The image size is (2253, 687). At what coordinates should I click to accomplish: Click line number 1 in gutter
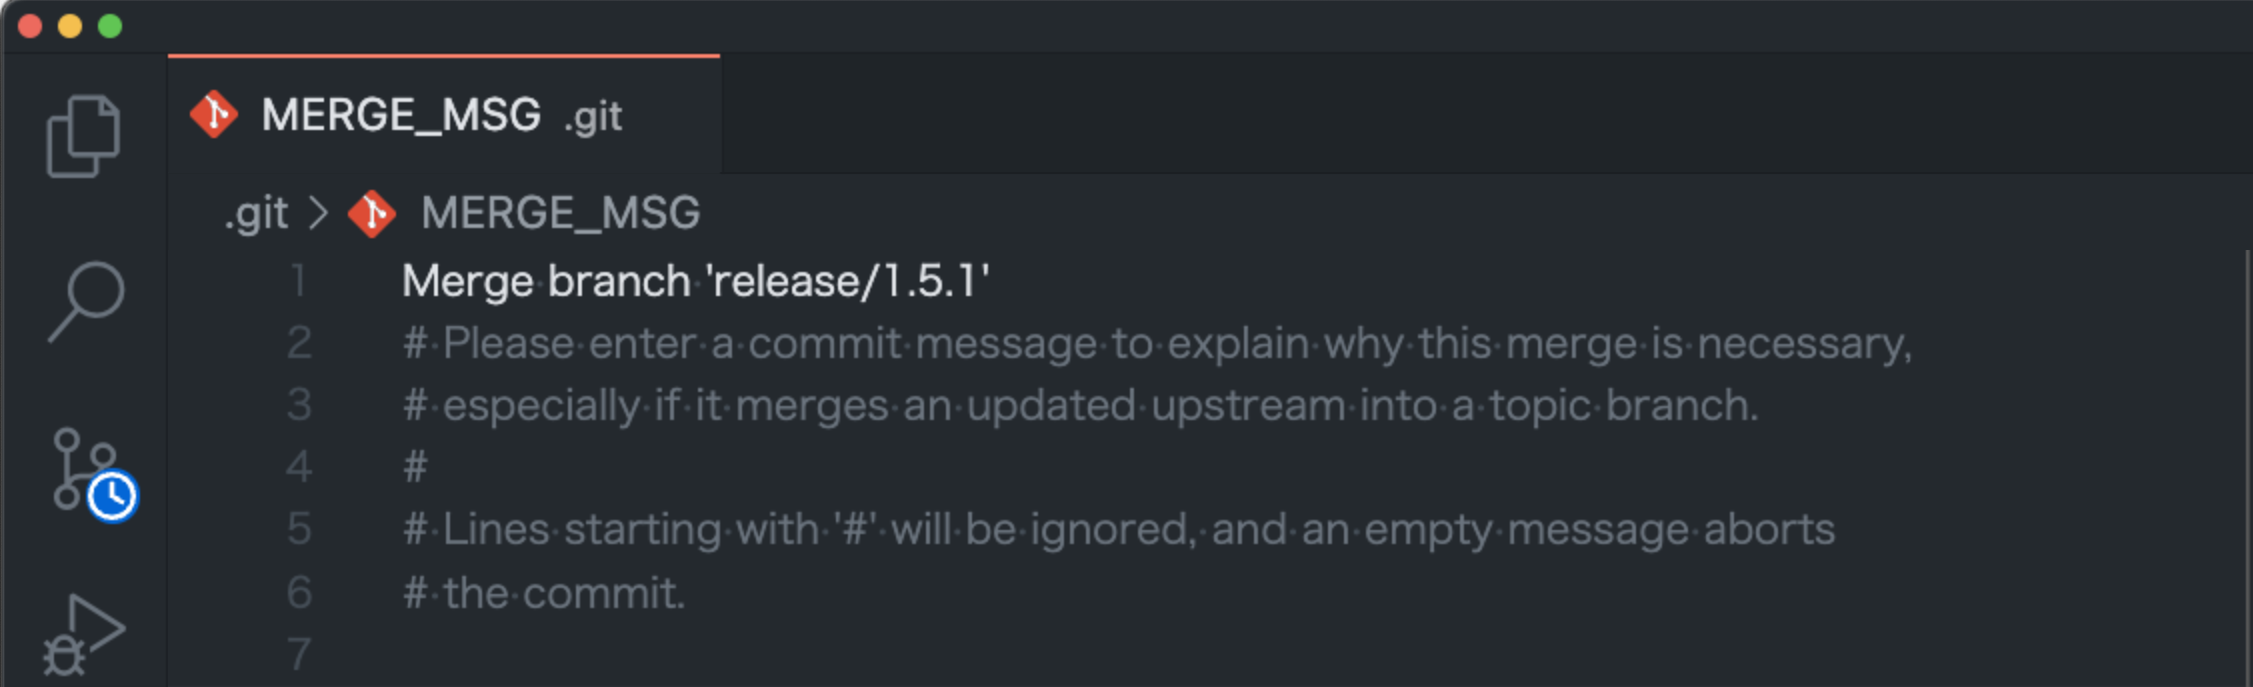[x=298, y=281]
